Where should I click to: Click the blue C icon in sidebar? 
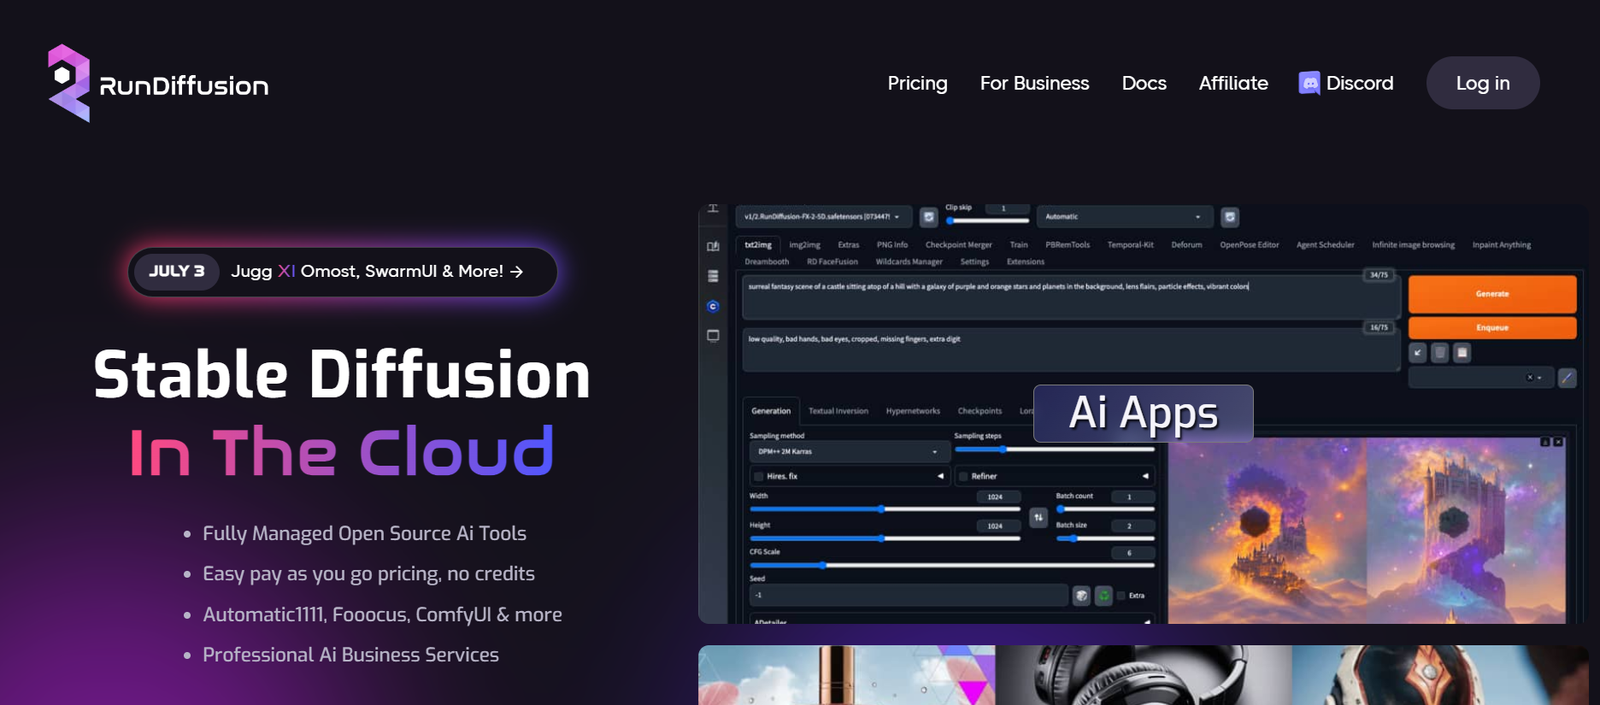(x=713, y=306)
